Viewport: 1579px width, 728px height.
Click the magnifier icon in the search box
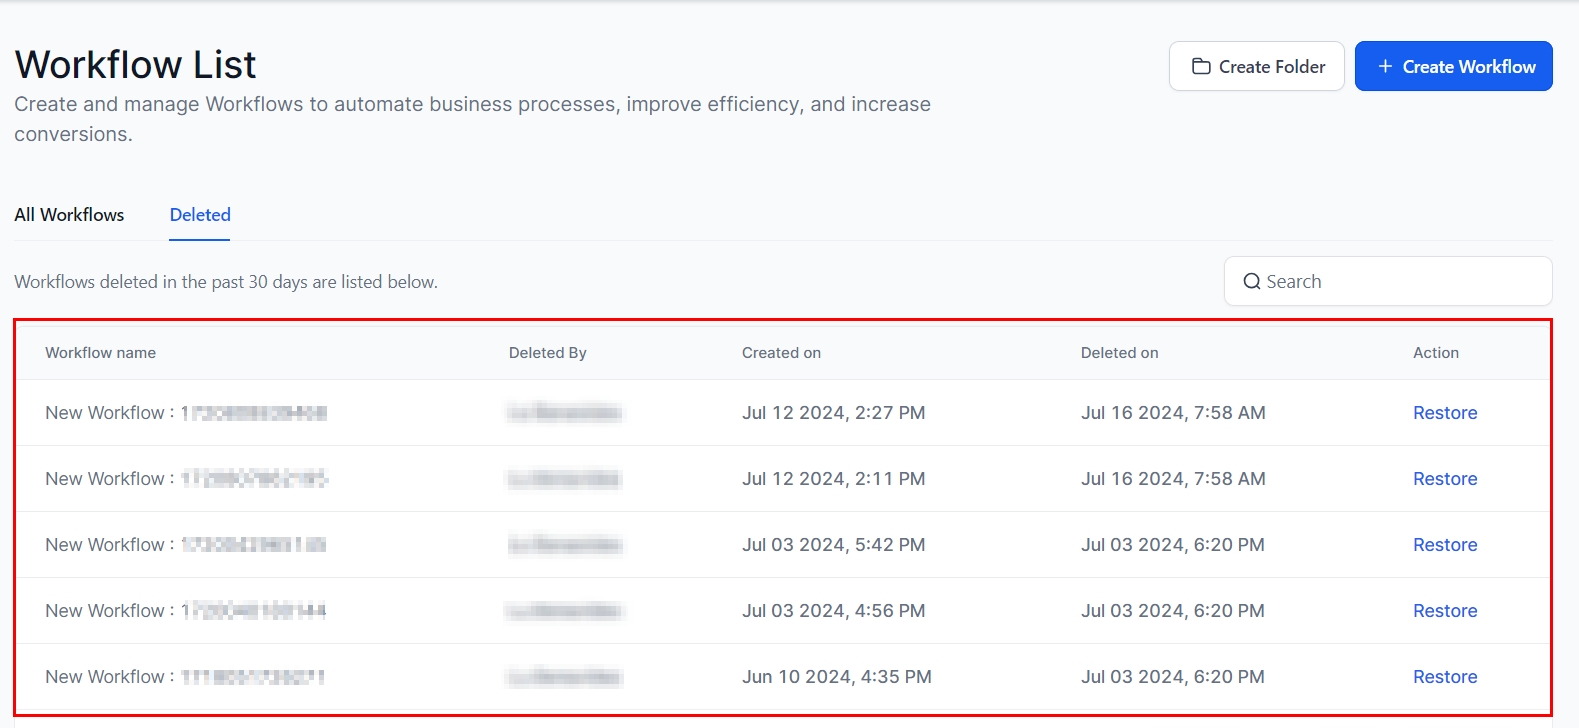coord(1251,282)
